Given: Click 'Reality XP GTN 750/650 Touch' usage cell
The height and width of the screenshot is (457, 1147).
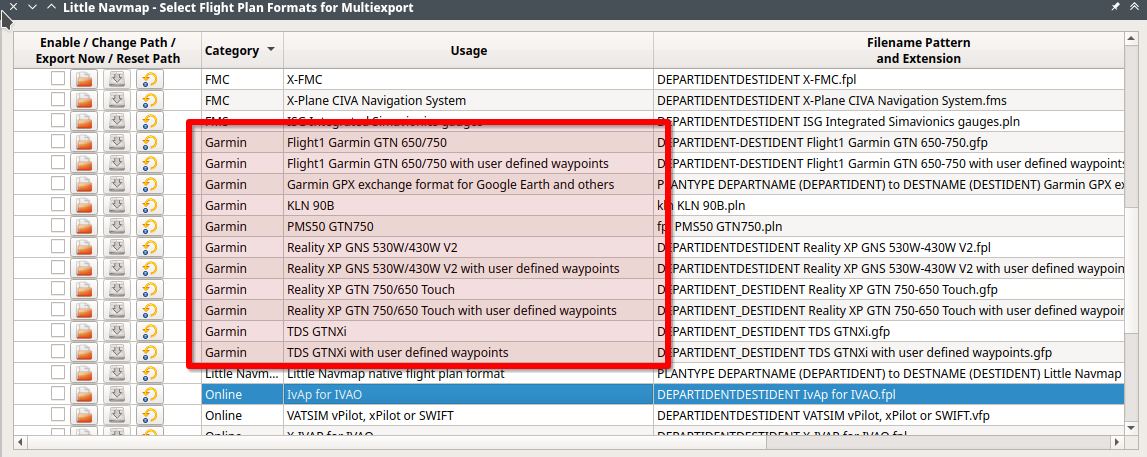Looking at the screenshot, I should click(x=468, y=290).
